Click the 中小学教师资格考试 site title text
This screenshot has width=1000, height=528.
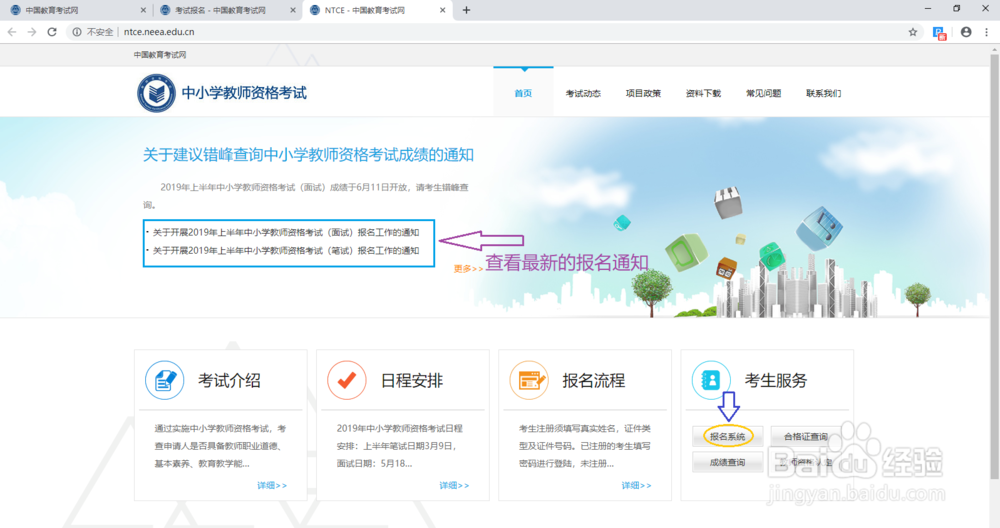tap(244, 93)
